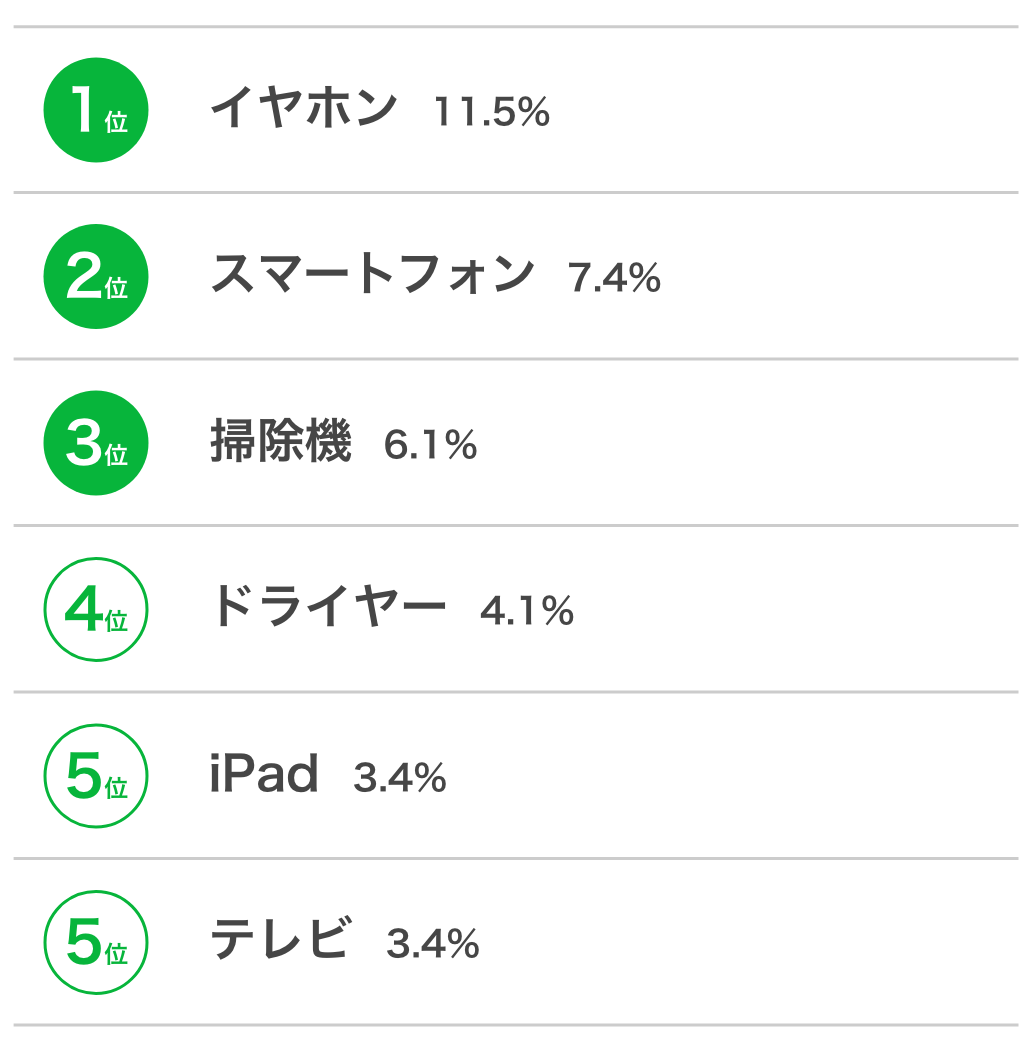Click the green 2位 rank badge
This screenshot has width=1030, height=1037.
(x=96, y=276)
